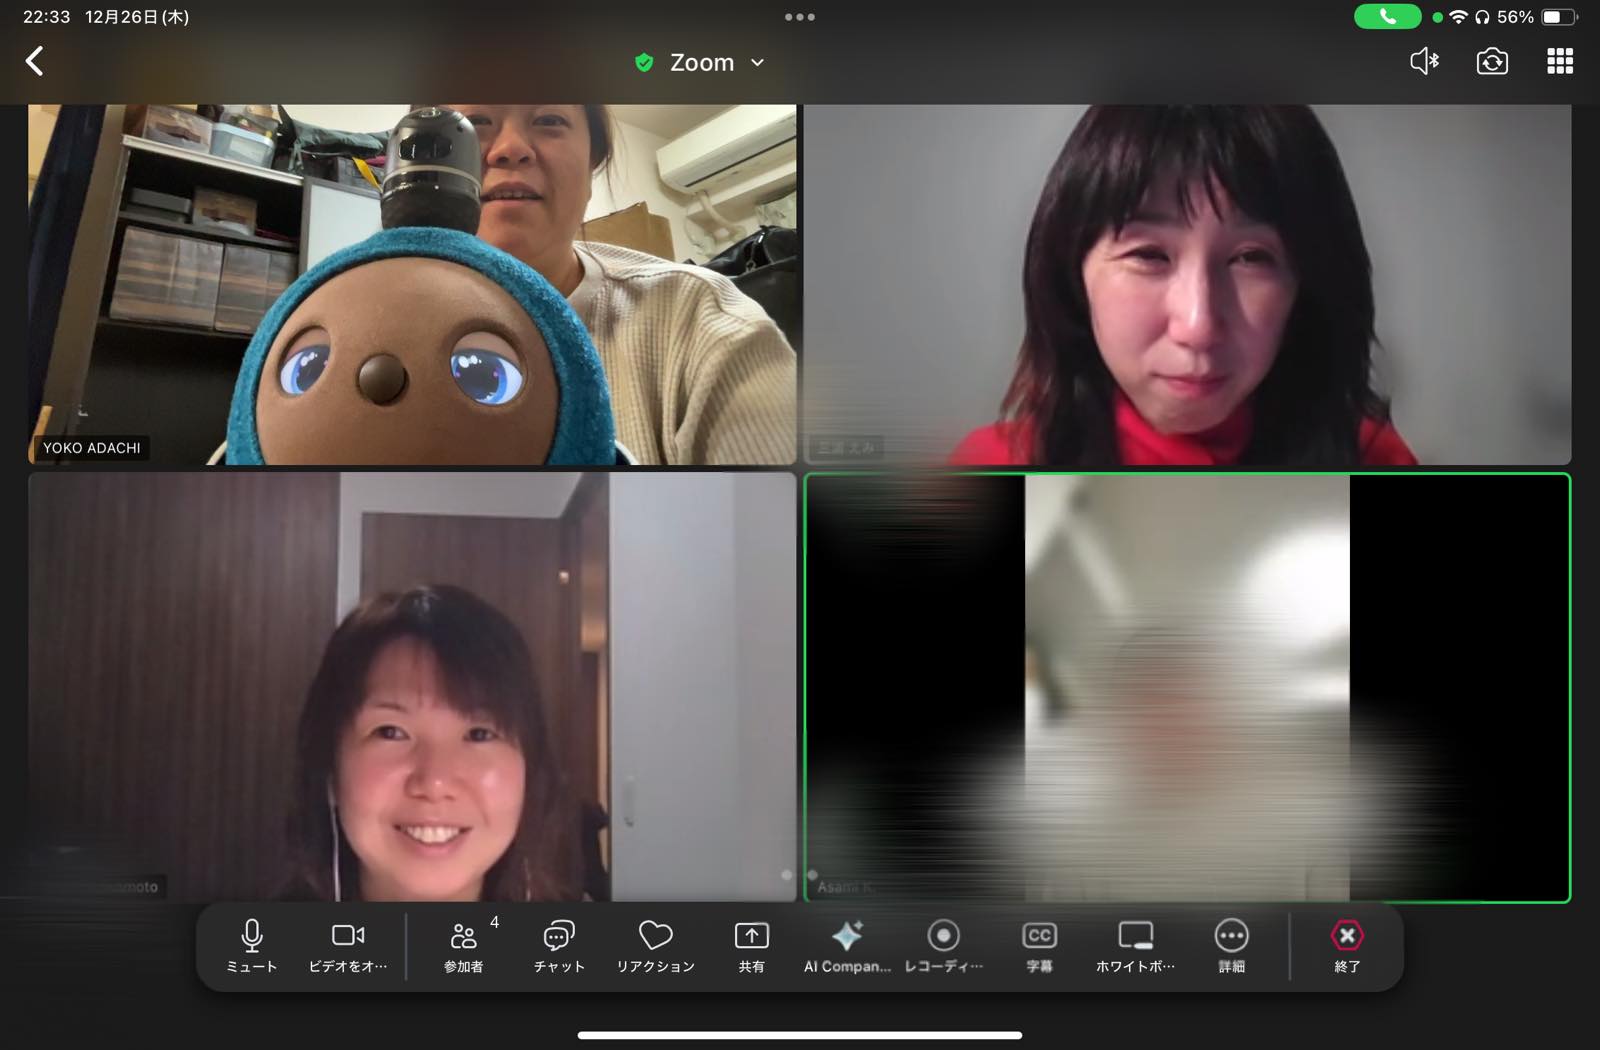Select YOKO ADACHI's video tile
This screenshot has height=1050, width=1600.
click(x=412, y=285)
